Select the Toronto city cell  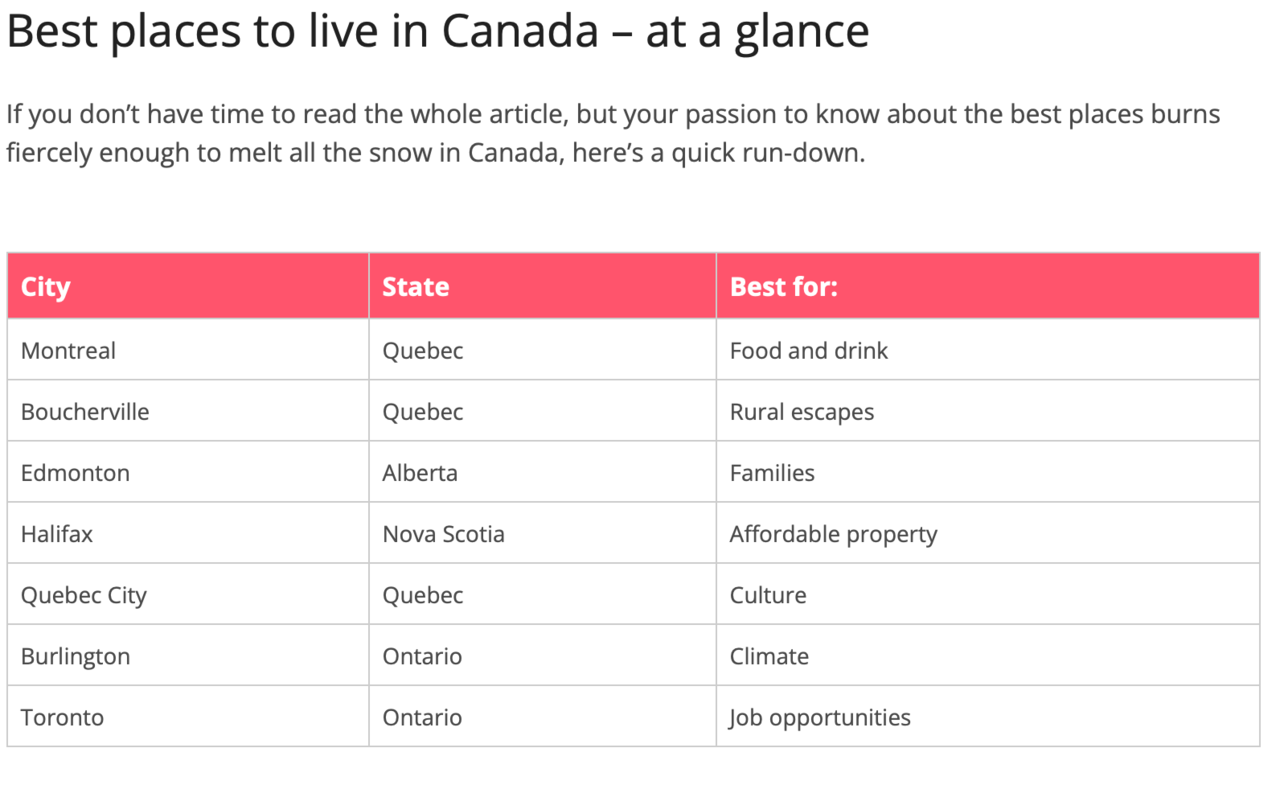pyautogui.click(x=63, y=717)
